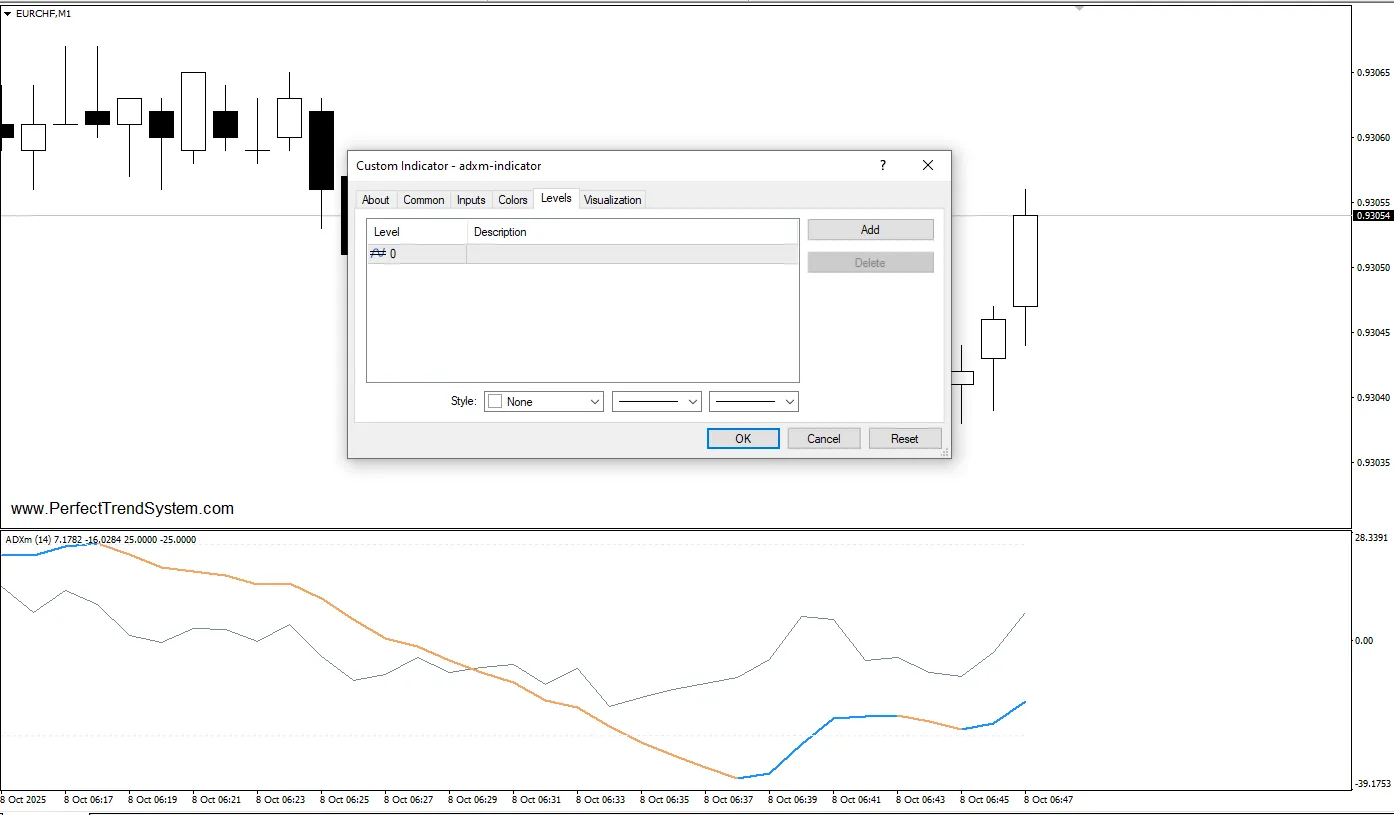1394x815 pixels.
Task: Open the Visualization tab
Action: (612, 200)
